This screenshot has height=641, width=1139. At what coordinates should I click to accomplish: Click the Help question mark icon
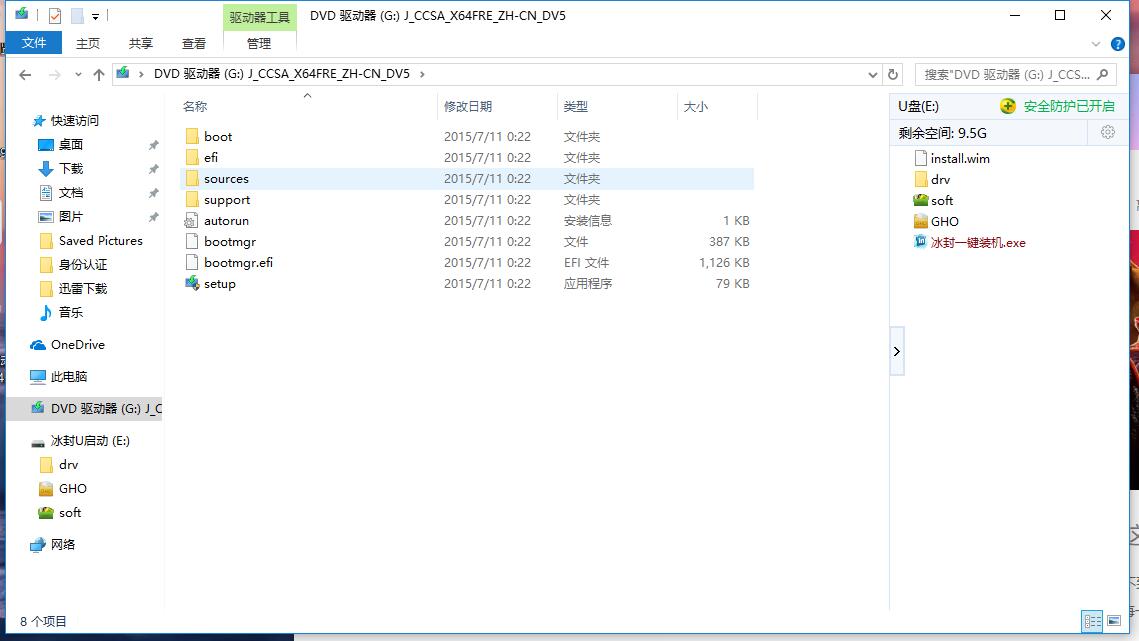[x=1117, y=43]
